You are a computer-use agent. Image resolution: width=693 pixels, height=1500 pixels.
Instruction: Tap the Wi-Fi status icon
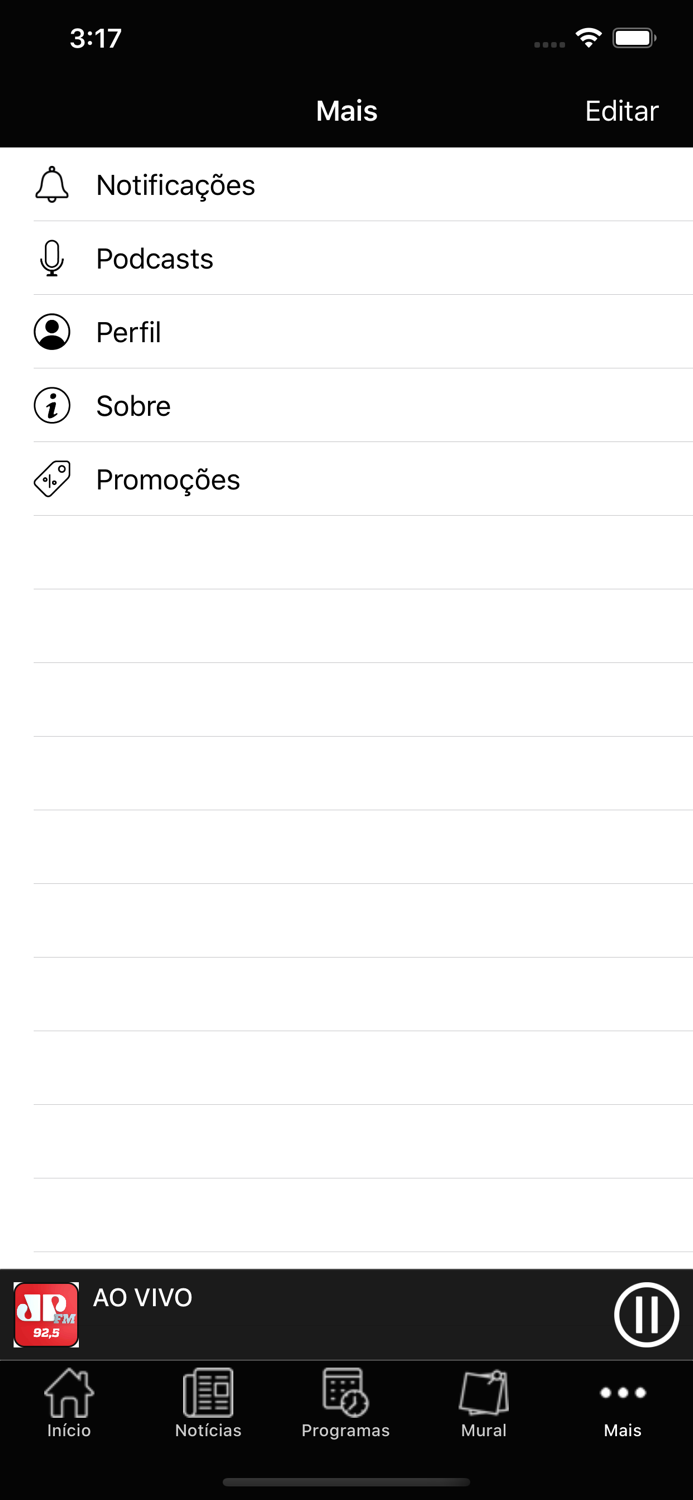pyautogui.click(x=589, y=39)
